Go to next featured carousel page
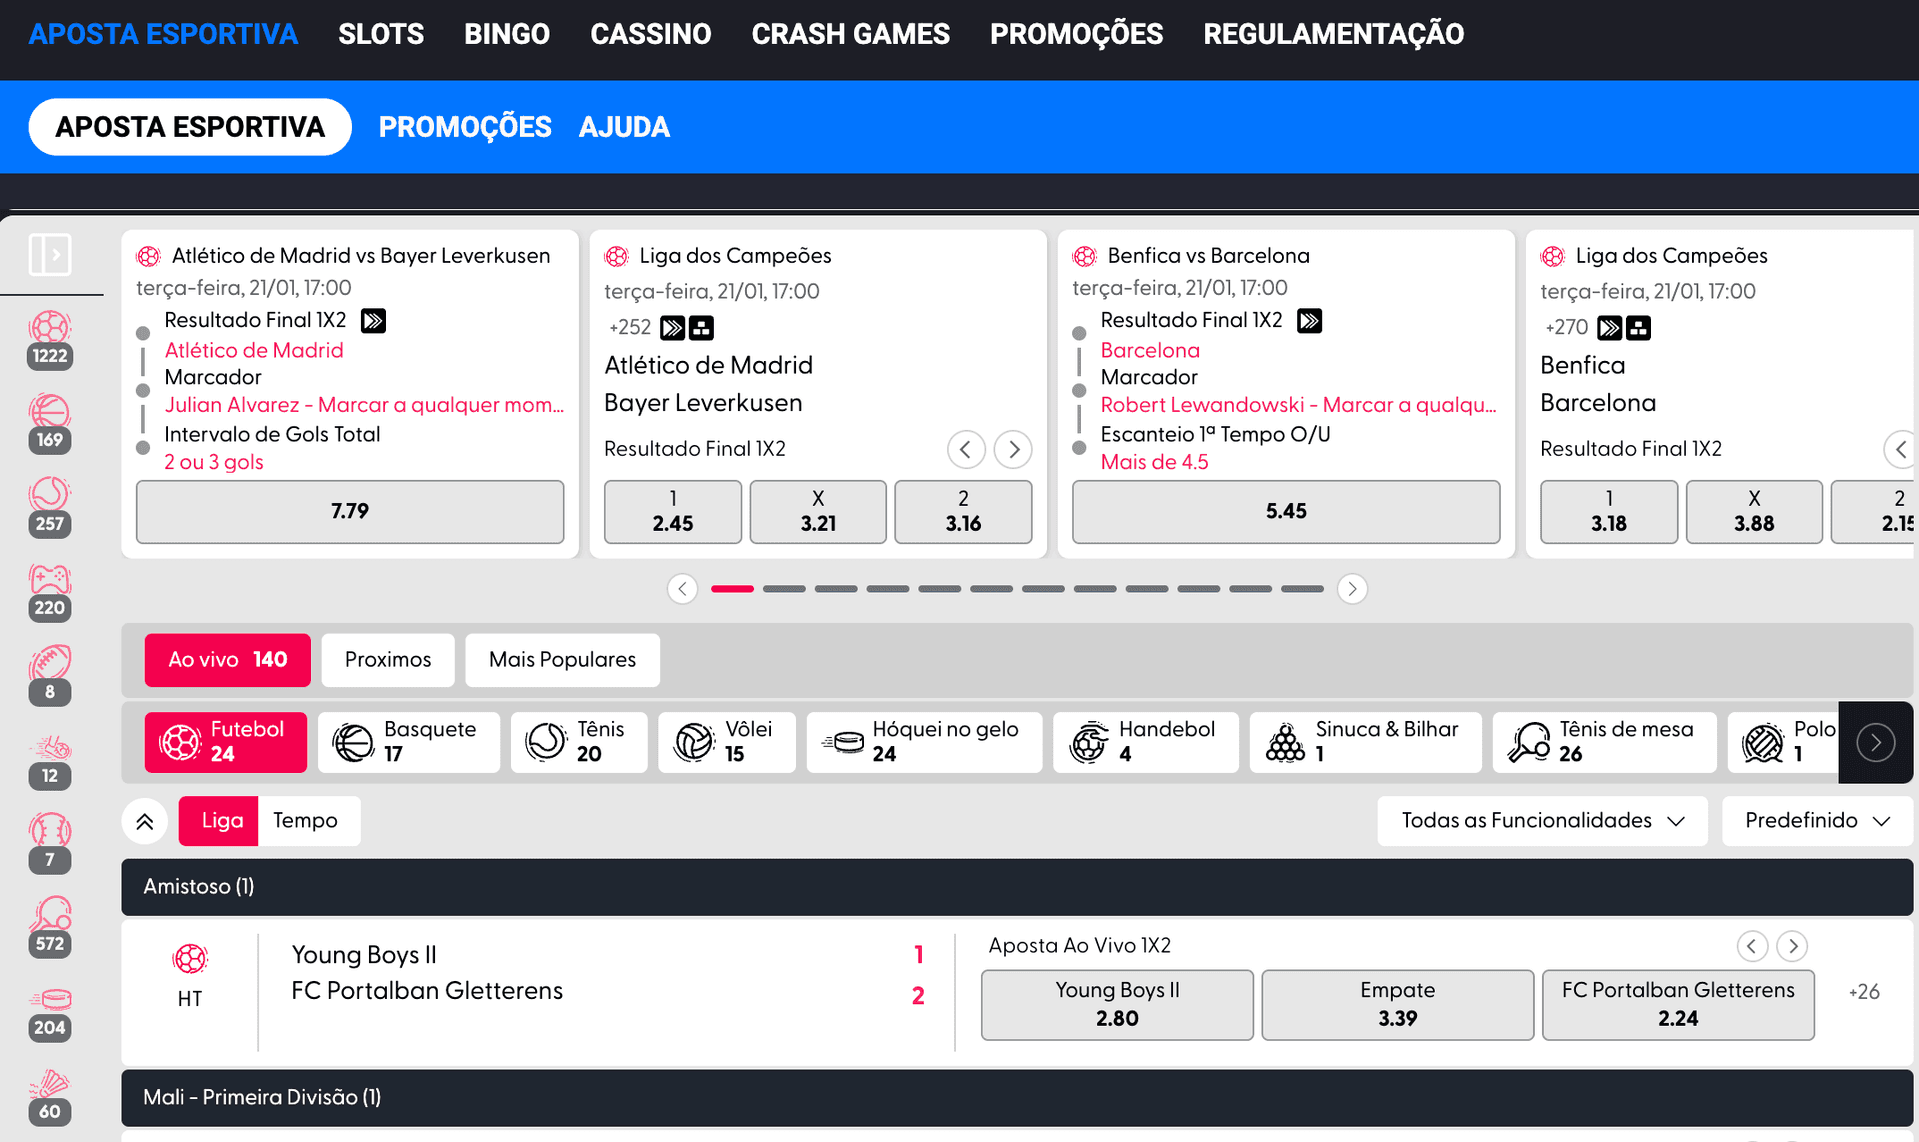Viewport: 1919px width, 1142px height. 1352,589
